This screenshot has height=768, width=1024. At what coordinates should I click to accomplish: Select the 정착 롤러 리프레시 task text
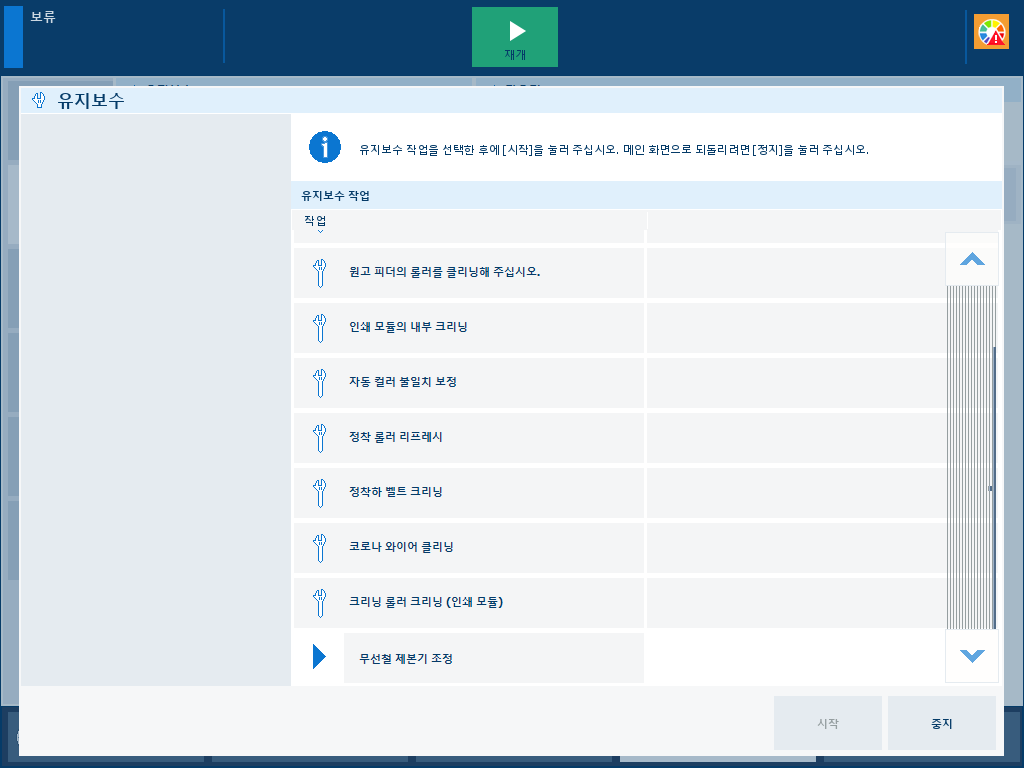pyautogui.click(x=395, y=436)
